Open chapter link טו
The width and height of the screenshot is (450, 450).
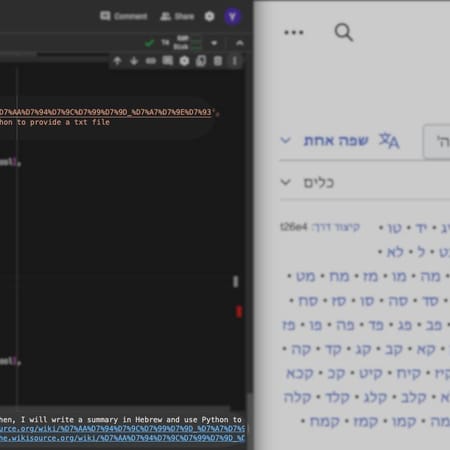point(395,228)
